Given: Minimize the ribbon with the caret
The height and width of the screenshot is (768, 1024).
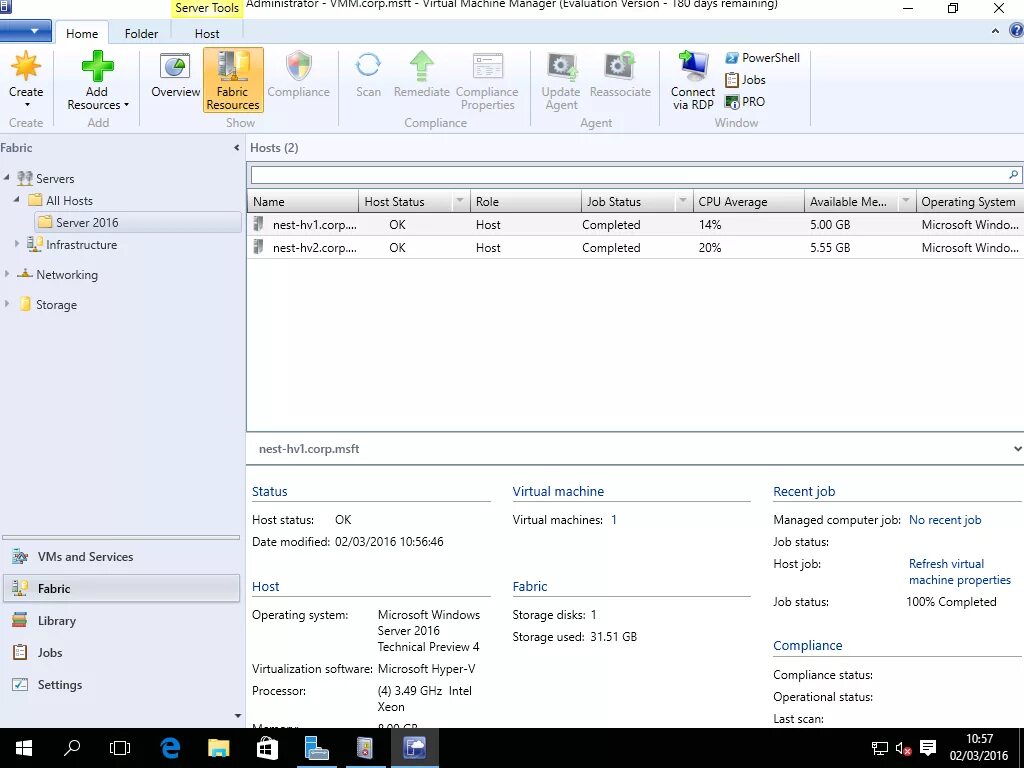Looking at the screenshot, I should [995, 31].
